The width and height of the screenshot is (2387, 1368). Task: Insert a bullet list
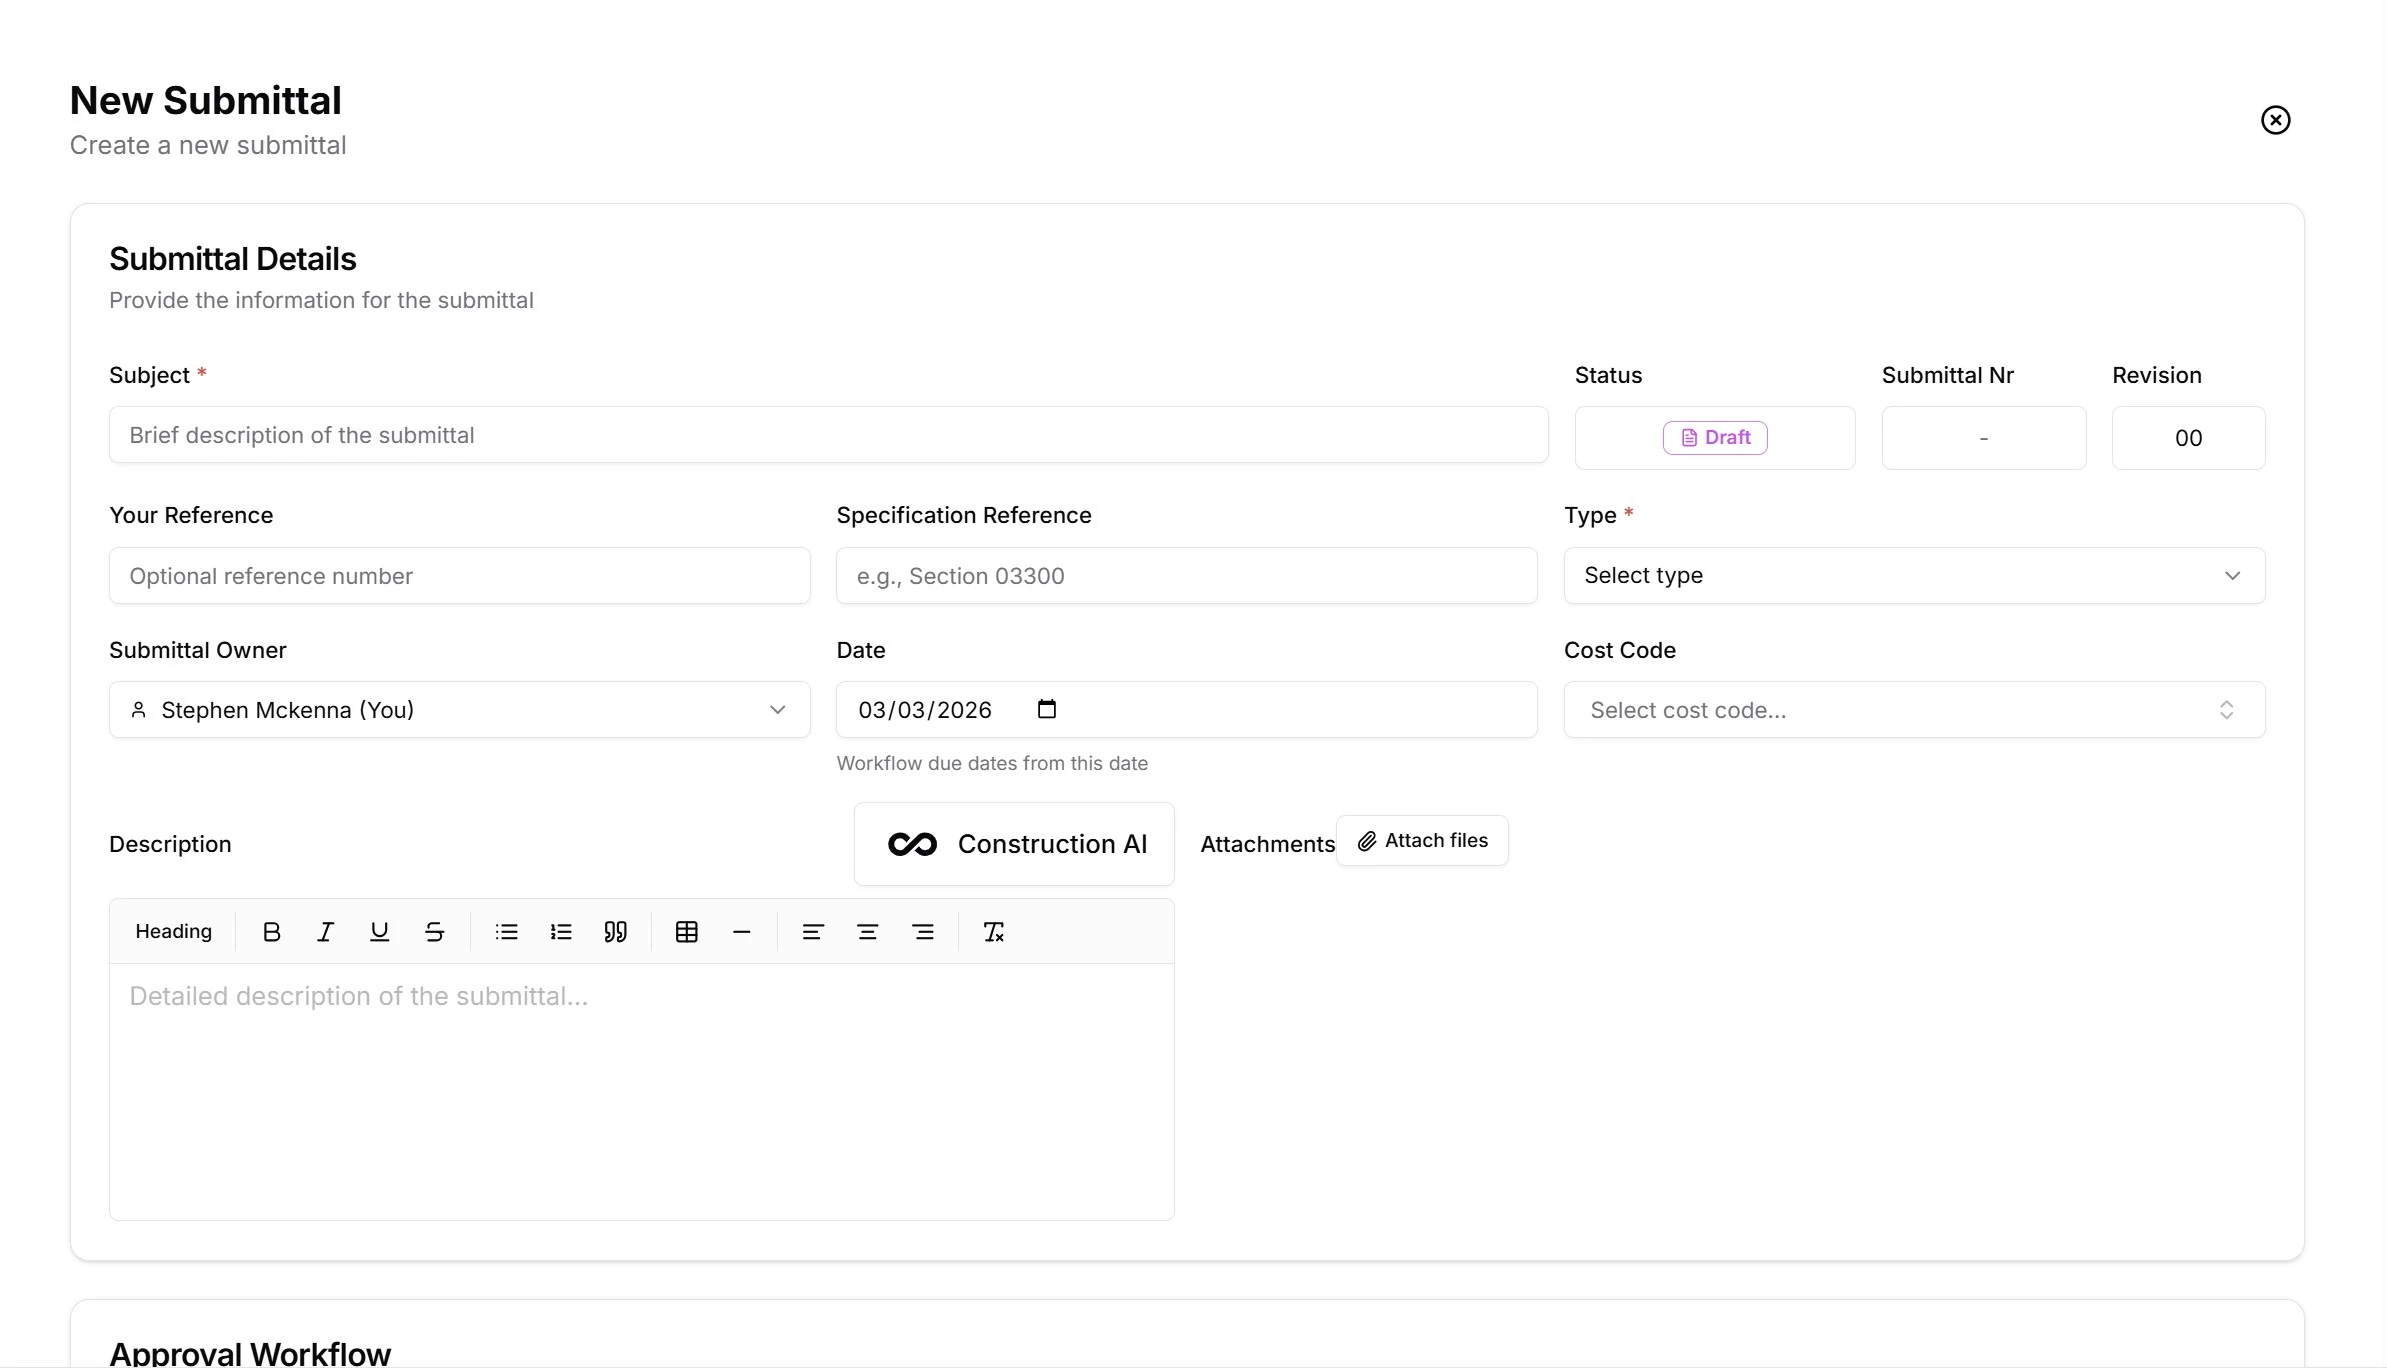click(506, 931)
